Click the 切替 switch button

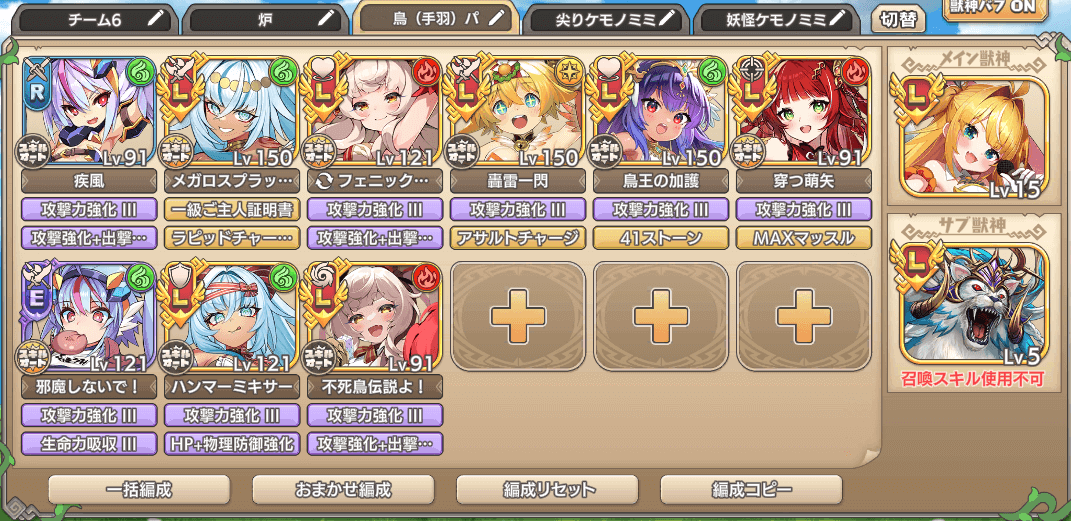898,20
